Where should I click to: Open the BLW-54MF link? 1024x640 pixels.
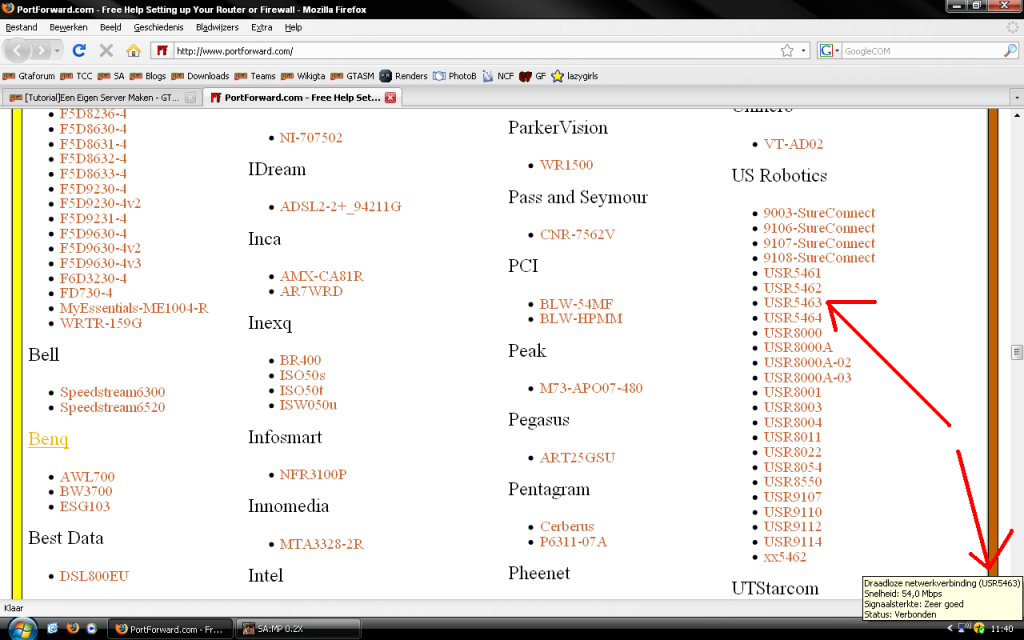(x=576, y=304)
